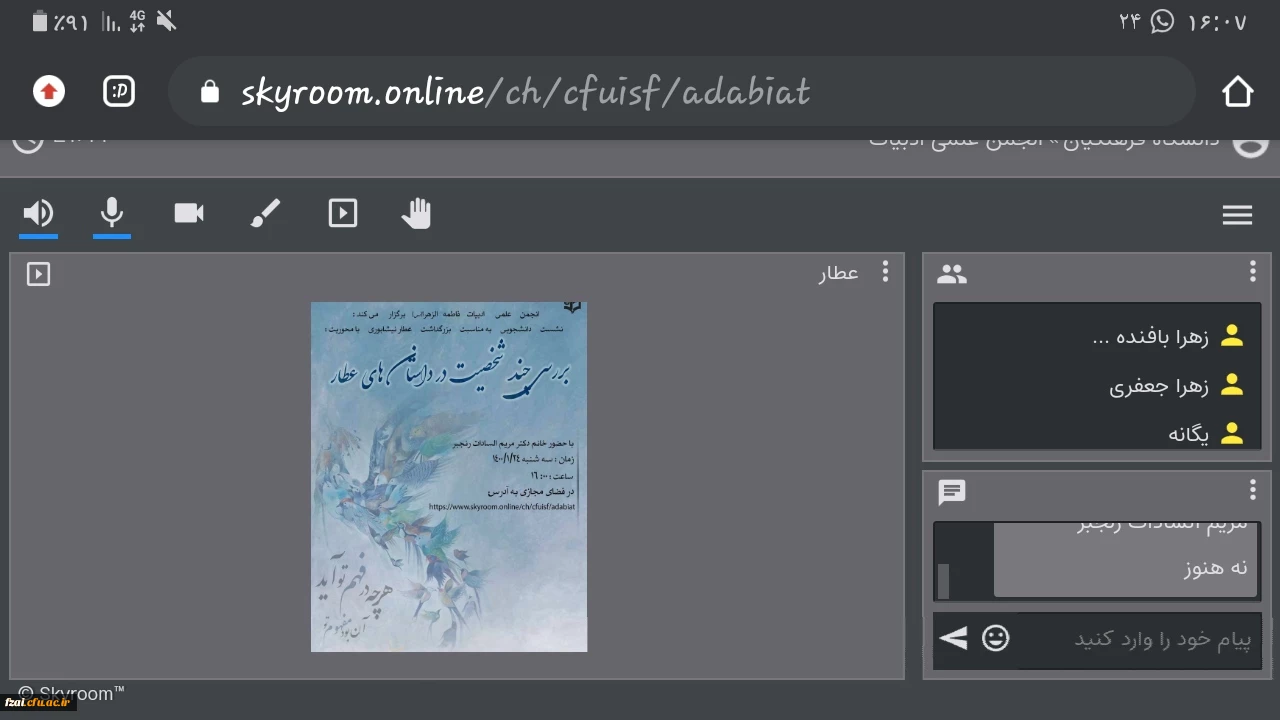
Task: Click the participants group icon
Action: (952, 274)
